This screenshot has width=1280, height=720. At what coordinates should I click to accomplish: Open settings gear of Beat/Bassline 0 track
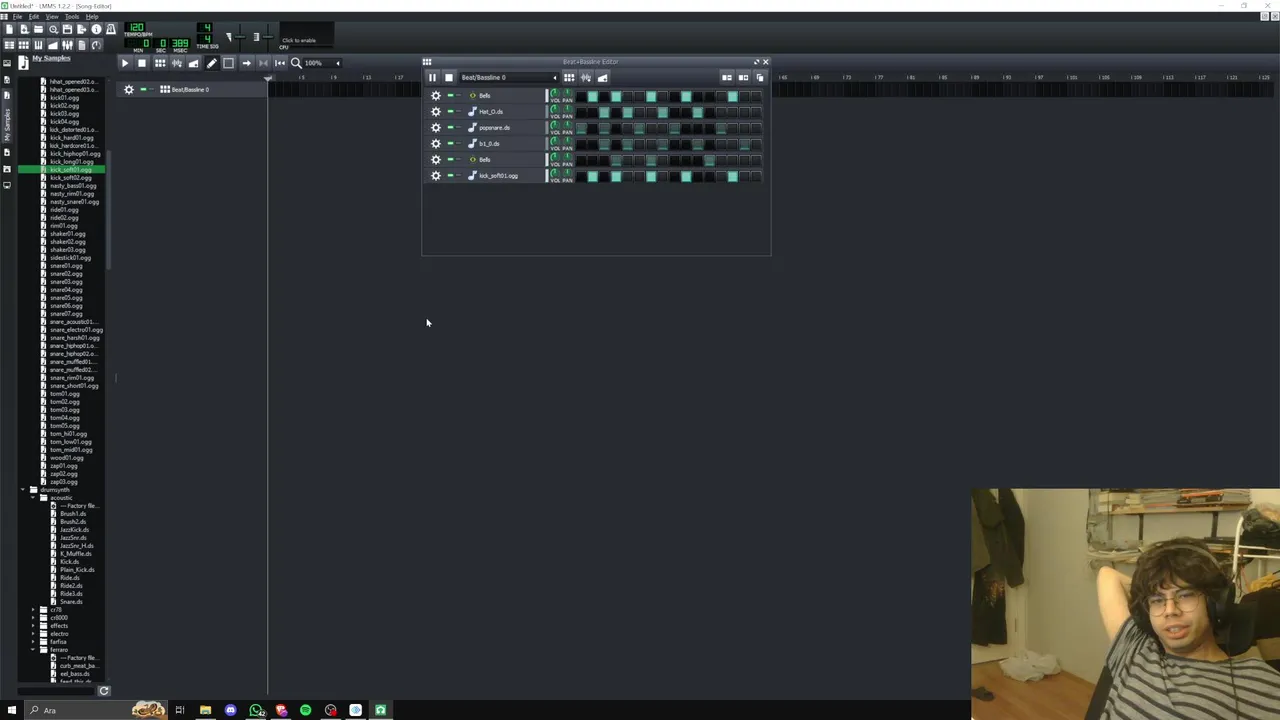point(129,90)
